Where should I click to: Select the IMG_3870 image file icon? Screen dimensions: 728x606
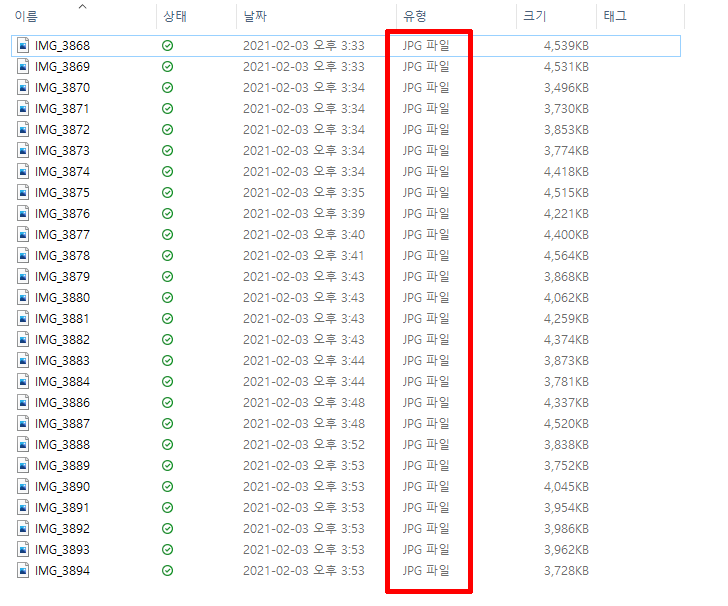click(x=23, y=87)
